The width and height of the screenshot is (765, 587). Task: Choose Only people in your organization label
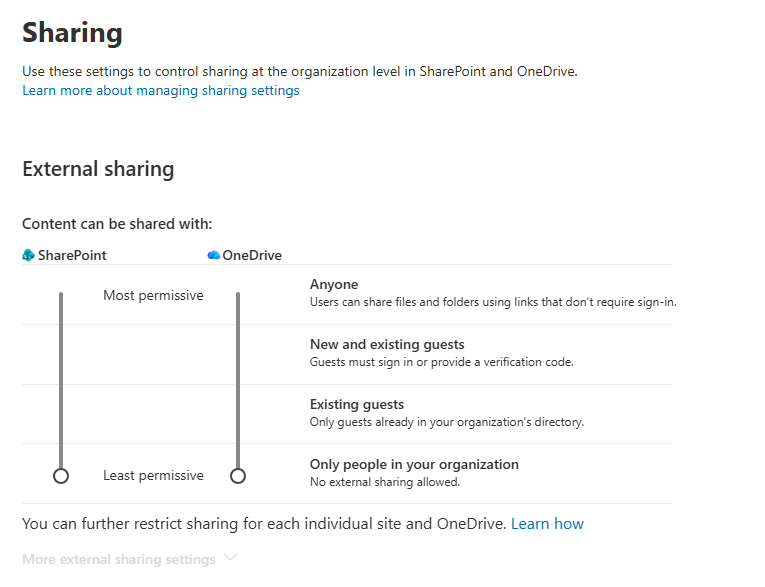[414, 465]
